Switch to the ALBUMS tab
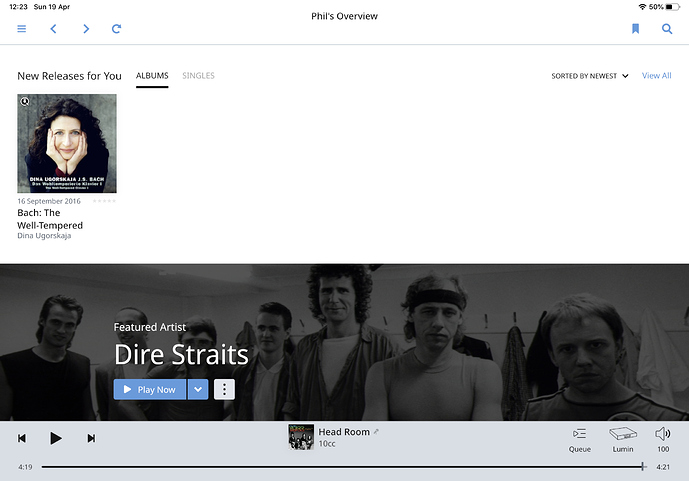The width and height of the screenshot is (689, 481). (152, 76)
